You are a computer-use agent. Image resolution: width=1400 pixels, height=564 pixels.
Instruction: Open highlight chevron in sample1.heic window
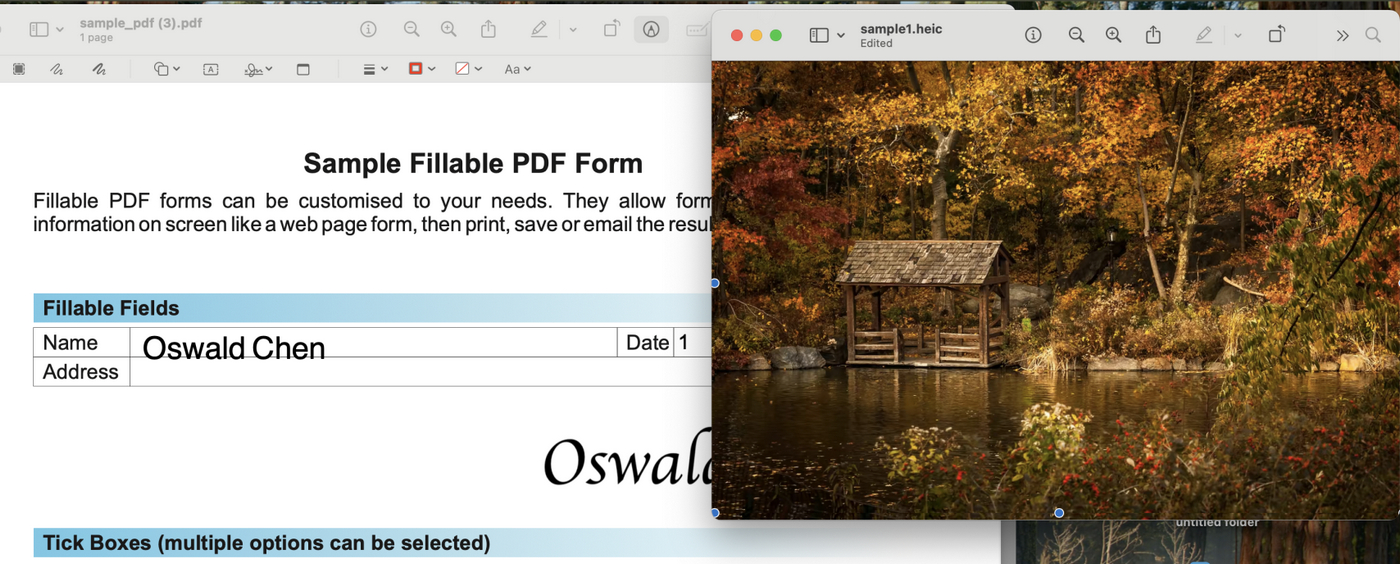coord(1237,35)
